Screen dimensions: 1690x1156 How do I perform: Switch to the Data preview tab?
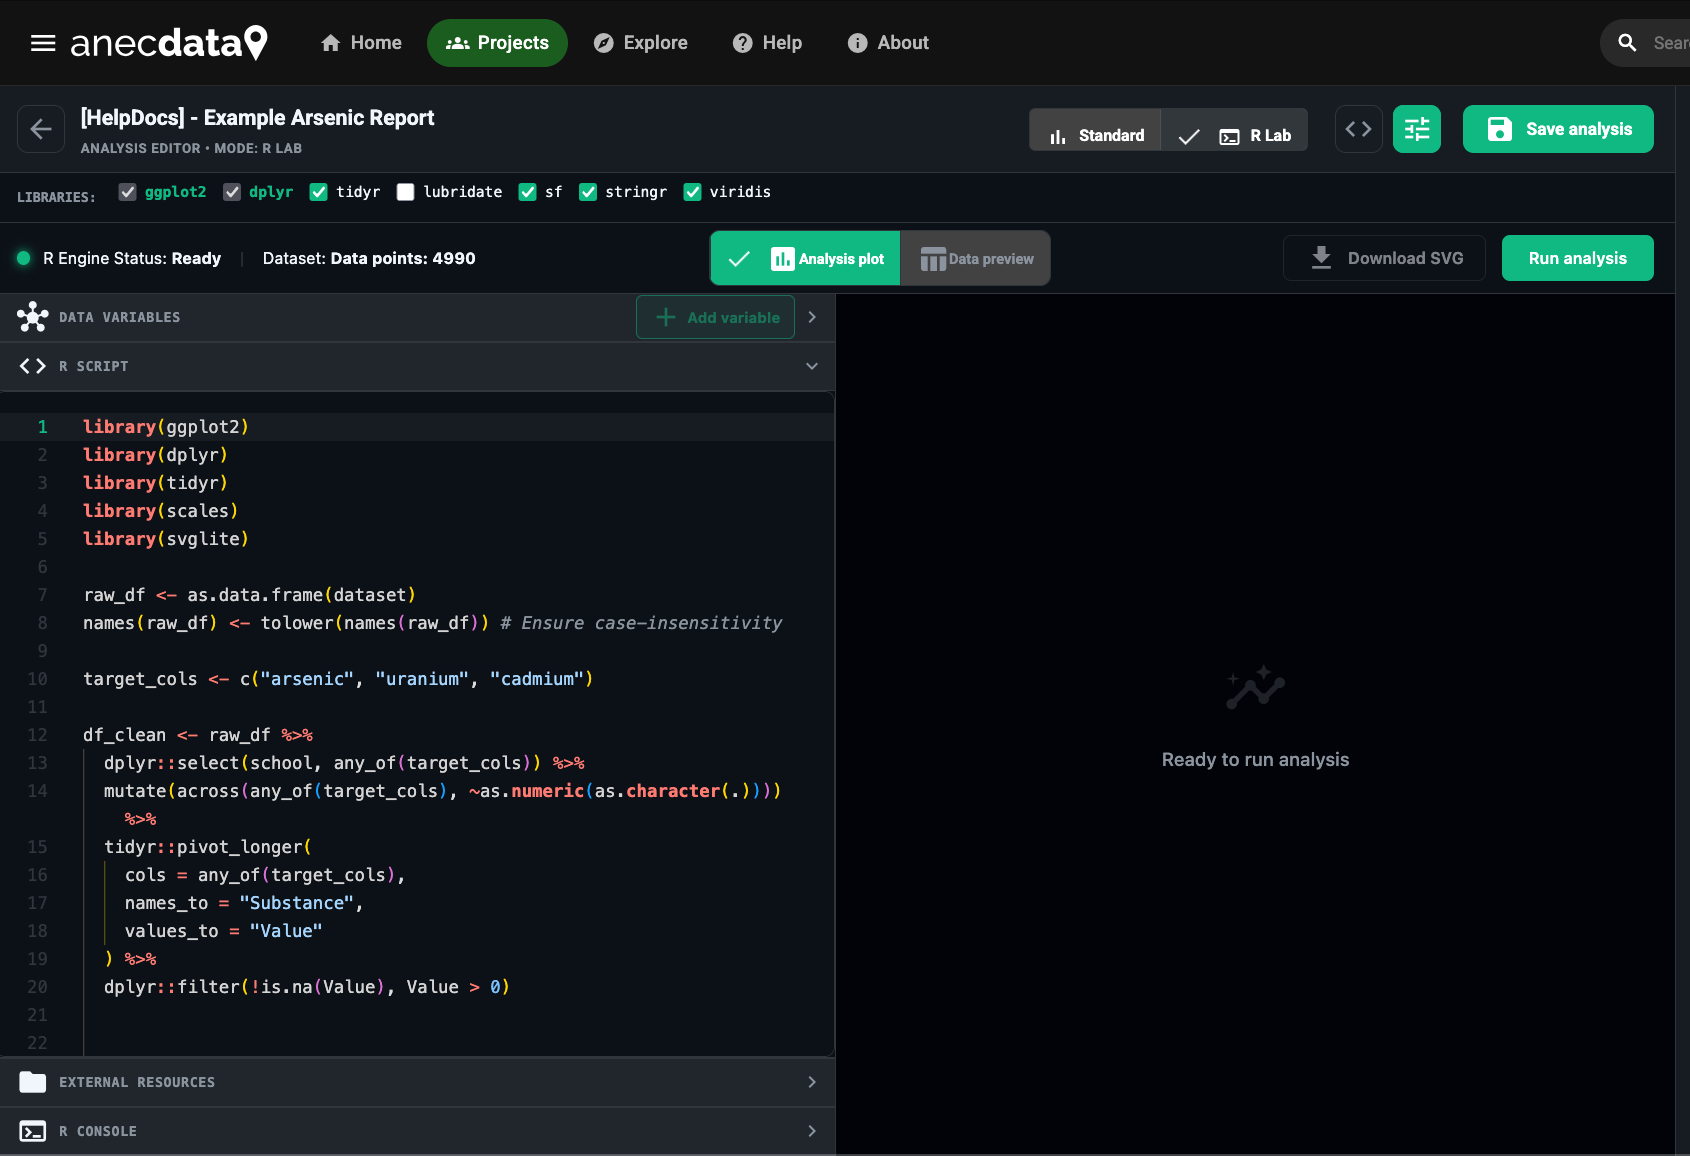pyautogui.click(x=976, y=259)
